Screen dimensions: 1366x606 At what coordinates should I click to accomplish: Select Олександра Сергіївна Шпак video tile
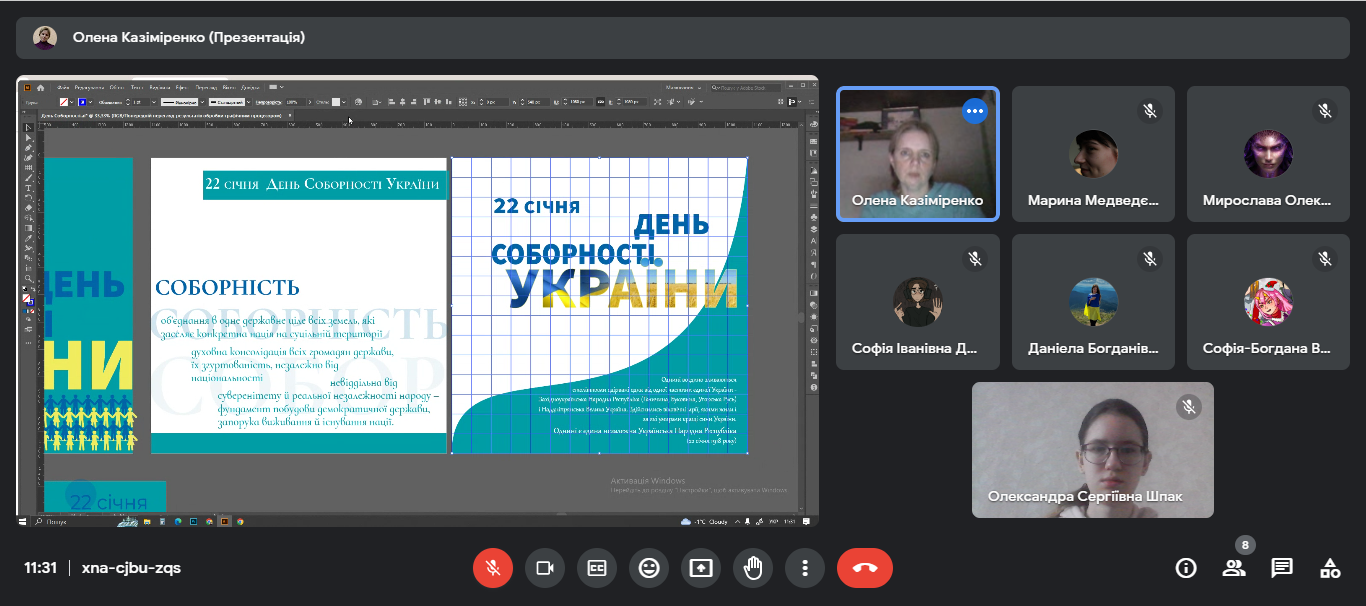[1092, 450]
